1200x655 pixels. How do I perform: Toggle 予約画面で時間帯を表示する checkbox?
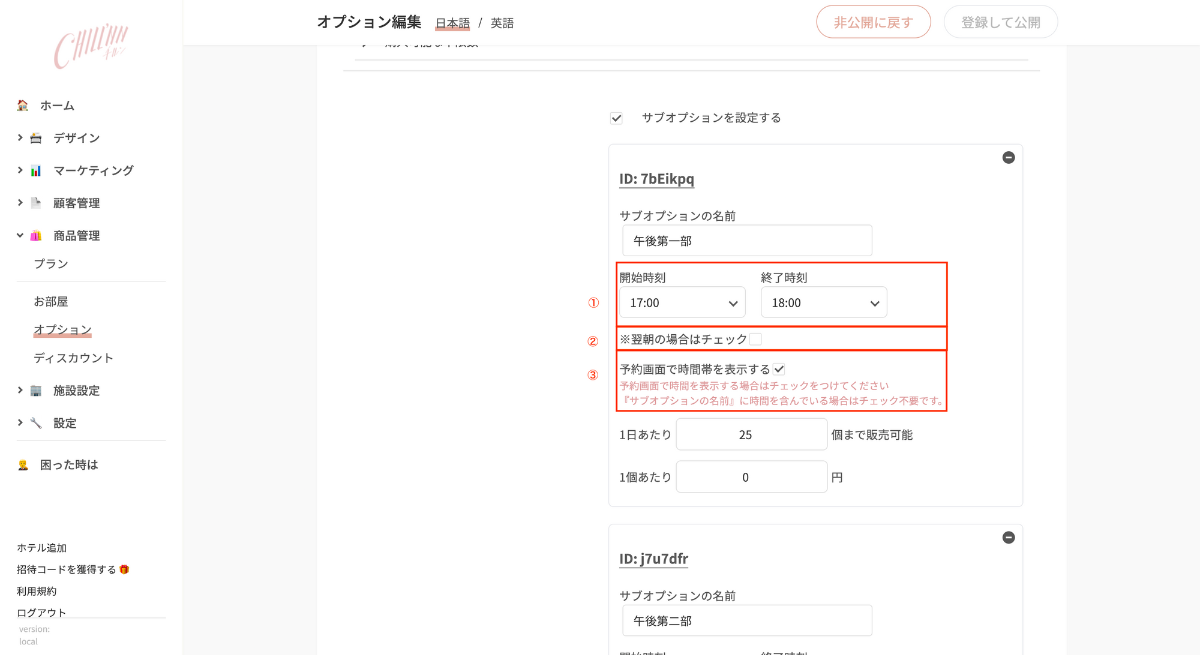(x=779, y=369)
